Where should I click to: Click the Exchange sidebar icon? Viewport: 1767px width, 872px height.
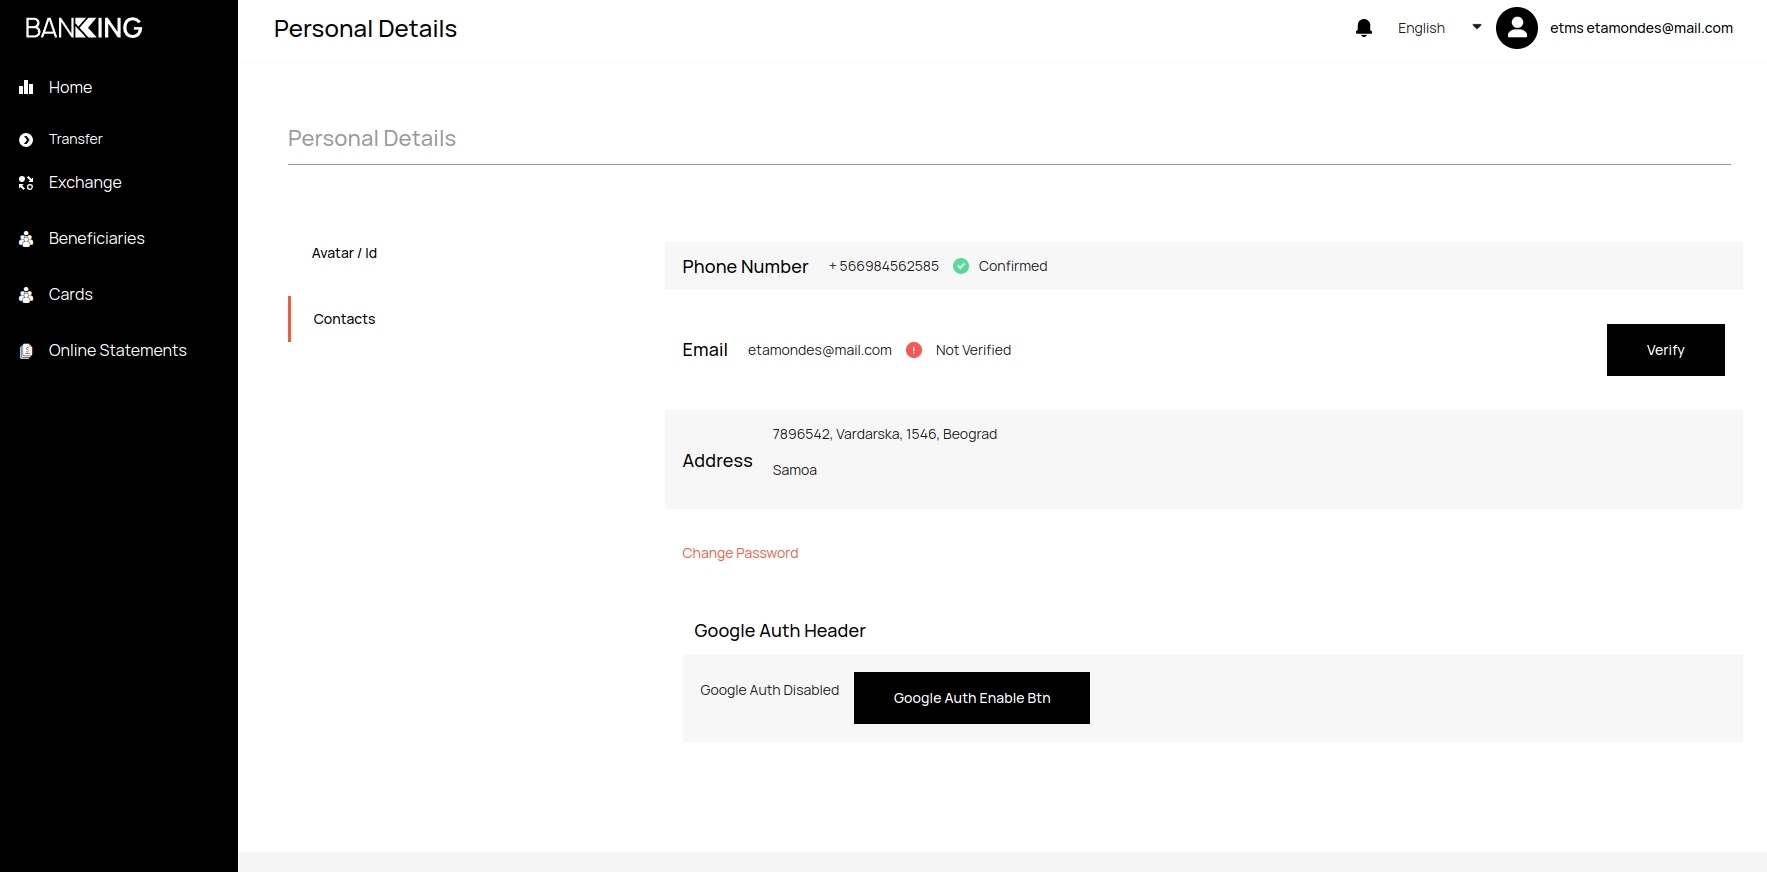pos(26,183)
